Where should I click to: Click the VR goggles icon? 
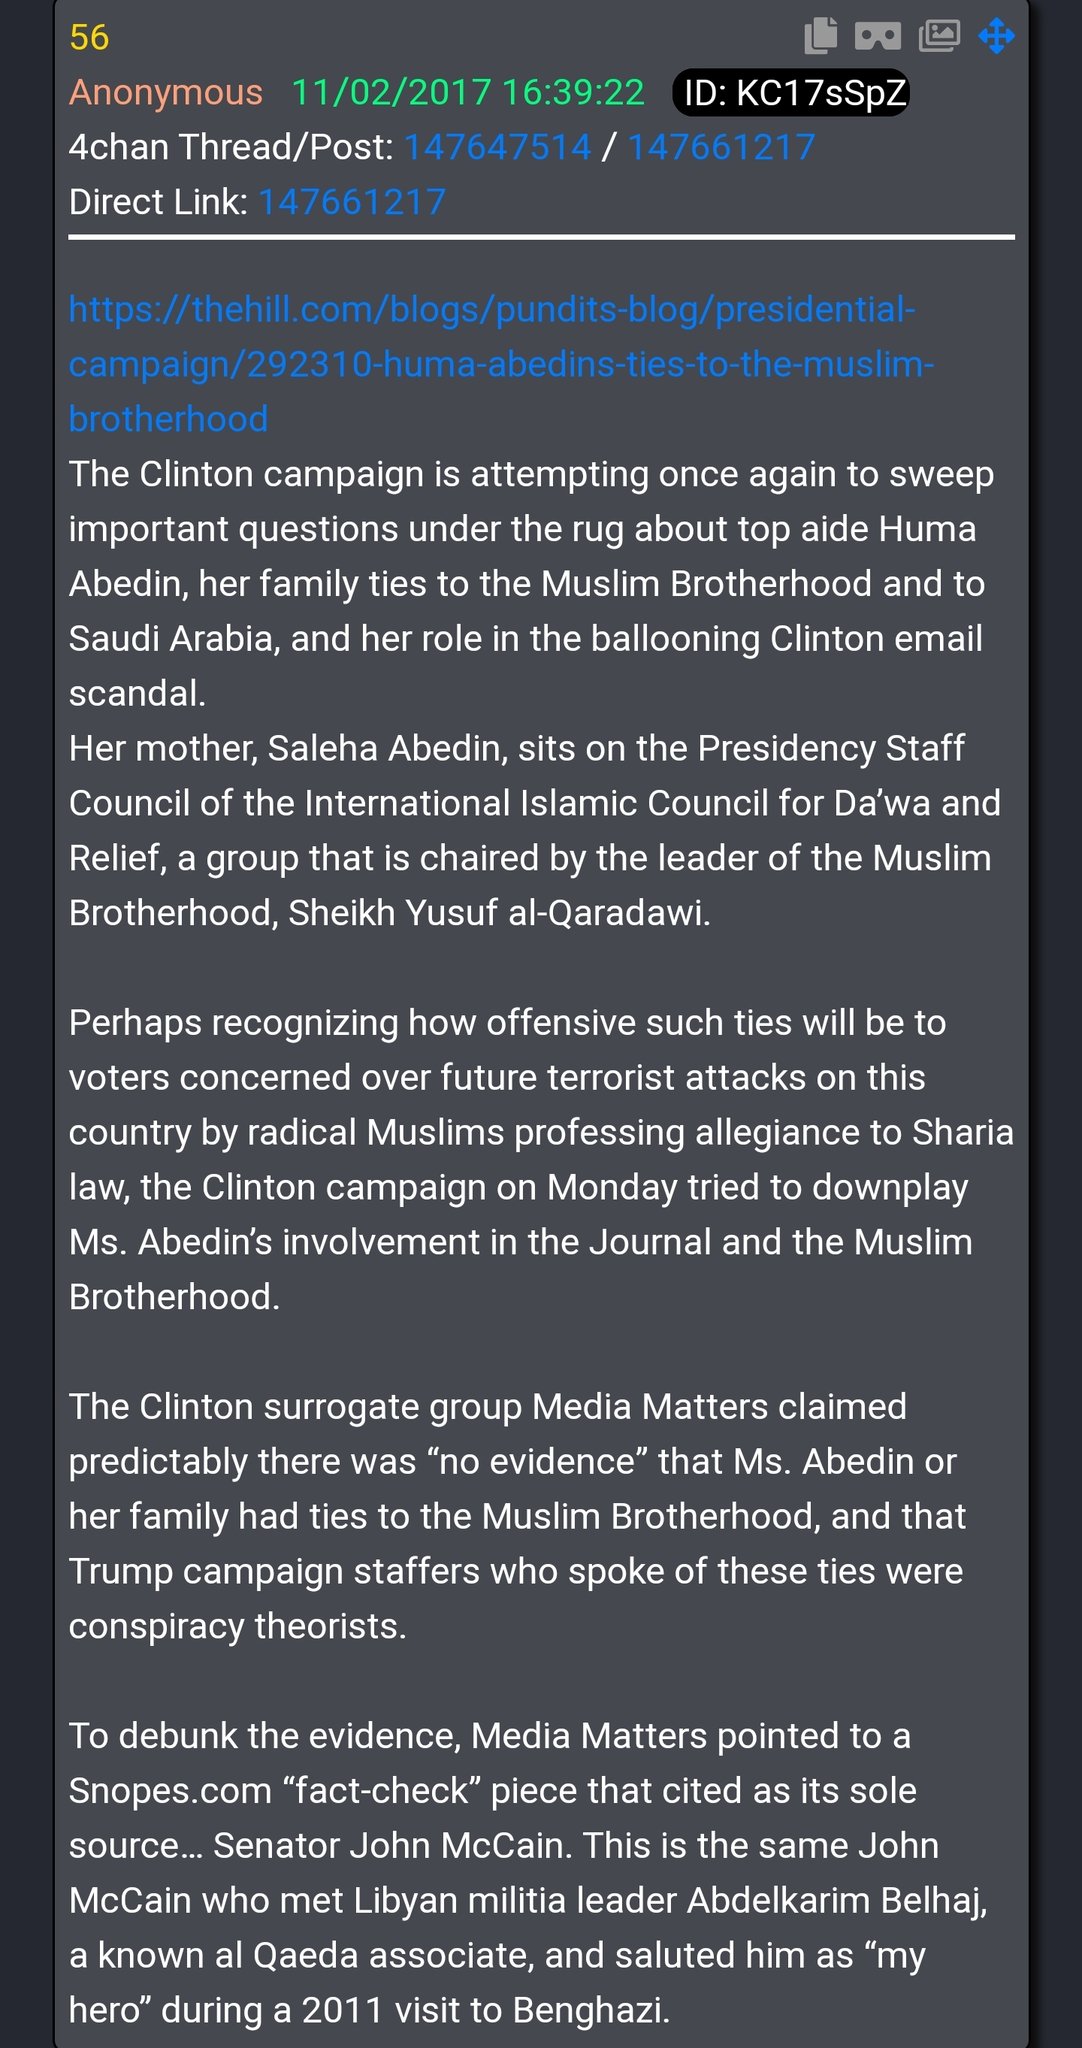tap(878, 37)
